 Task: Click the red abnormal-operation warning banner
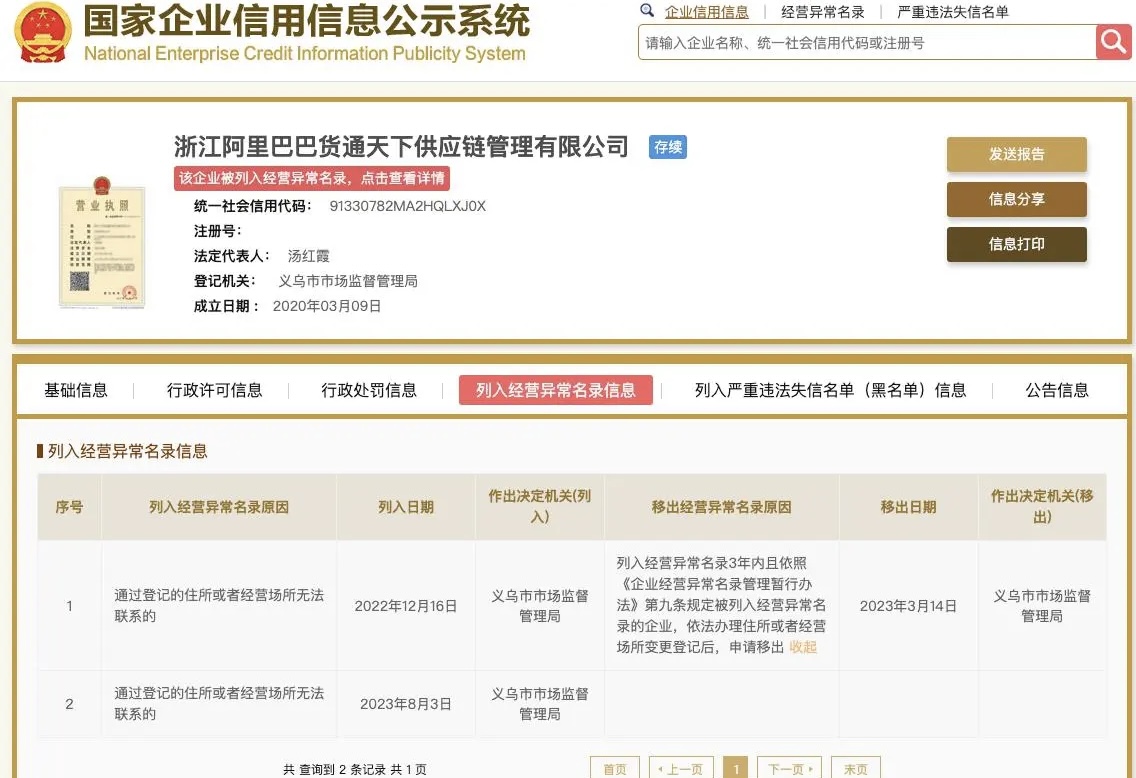pyautogui.click(x=312, y=178)
